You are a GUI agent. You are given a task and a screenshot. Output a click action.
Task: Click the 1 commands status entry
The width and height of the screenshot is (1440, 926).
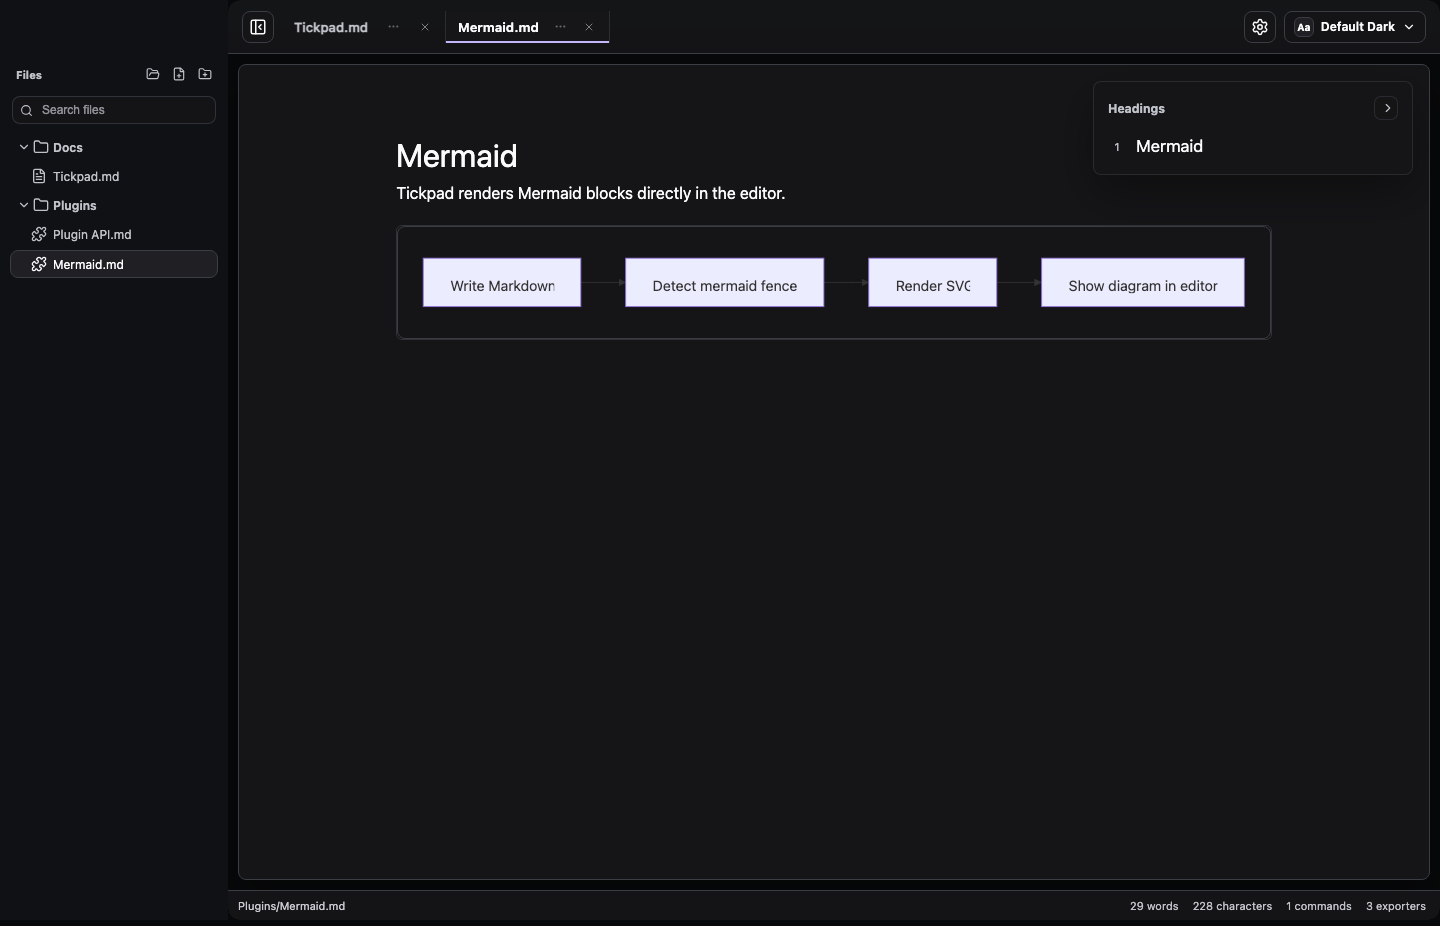click(x=1319, y=906)
